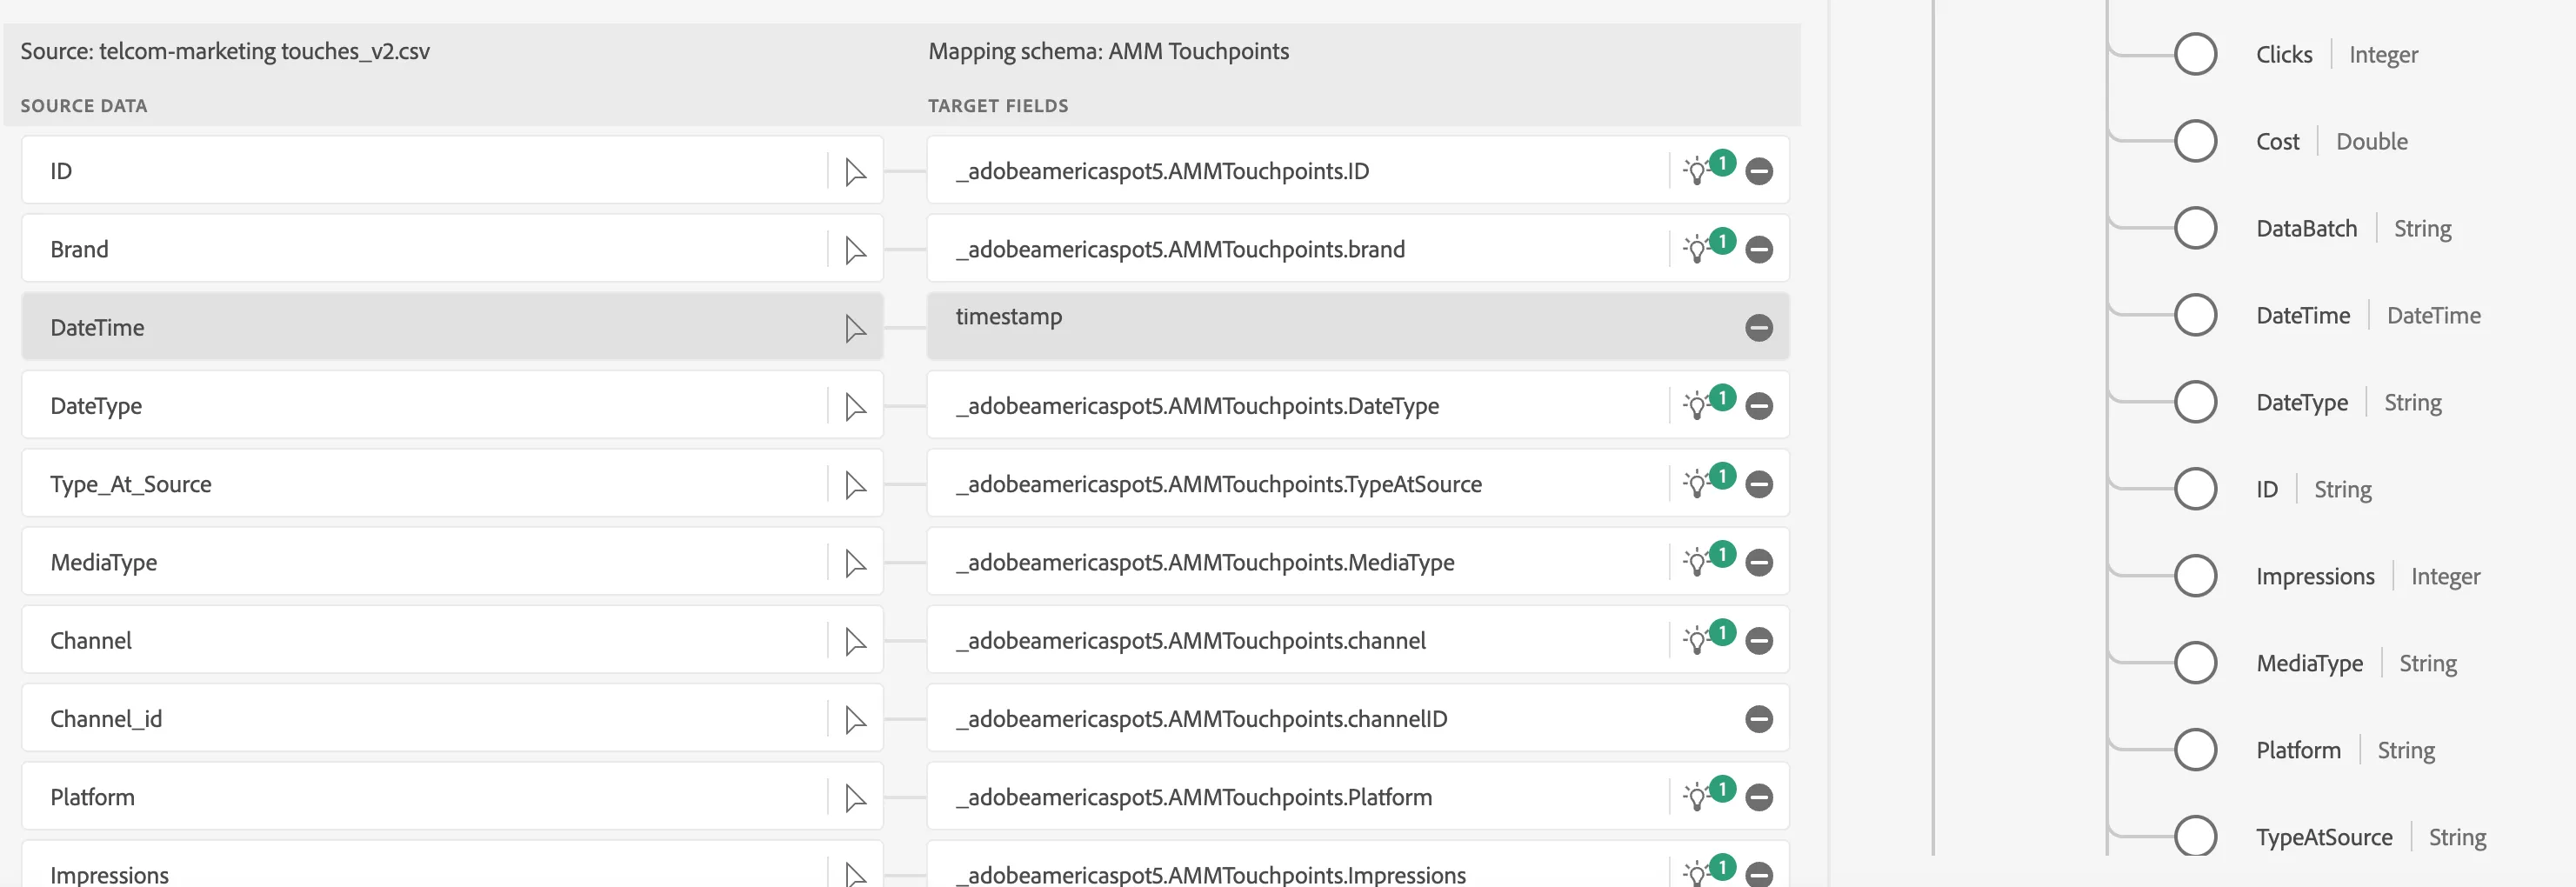Show lightbulb recommendation for AMMTouchpoints.ID
The height and width of the screenshot is (887, 2576).
[1697, 172]
